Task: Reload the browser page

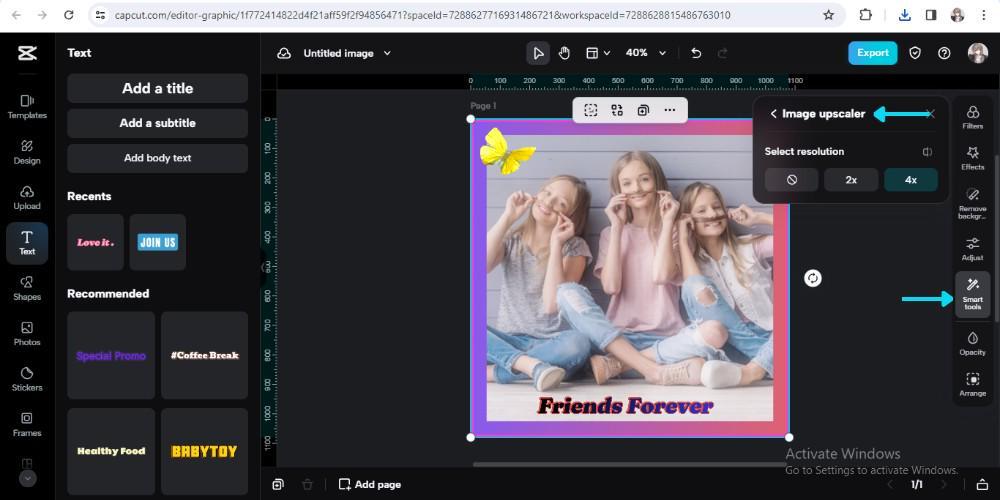Action: [69, 15]
